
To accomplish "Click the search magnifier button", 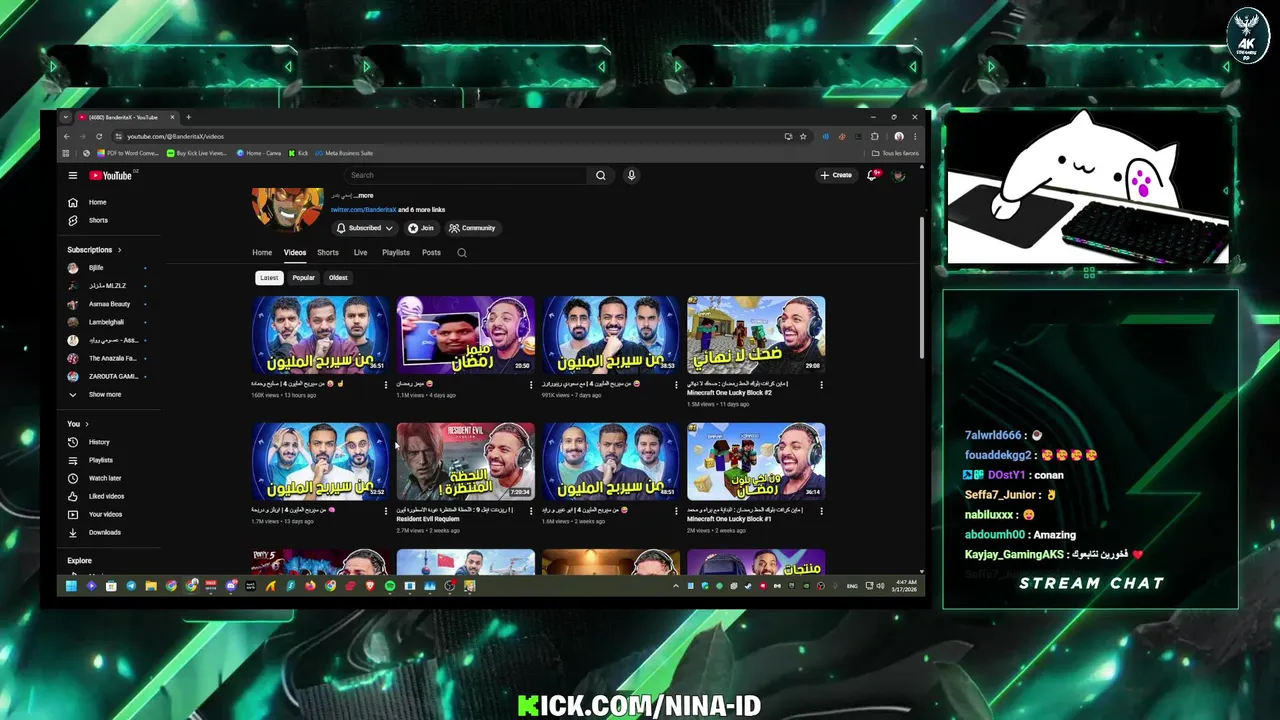I will click(601, 175).
